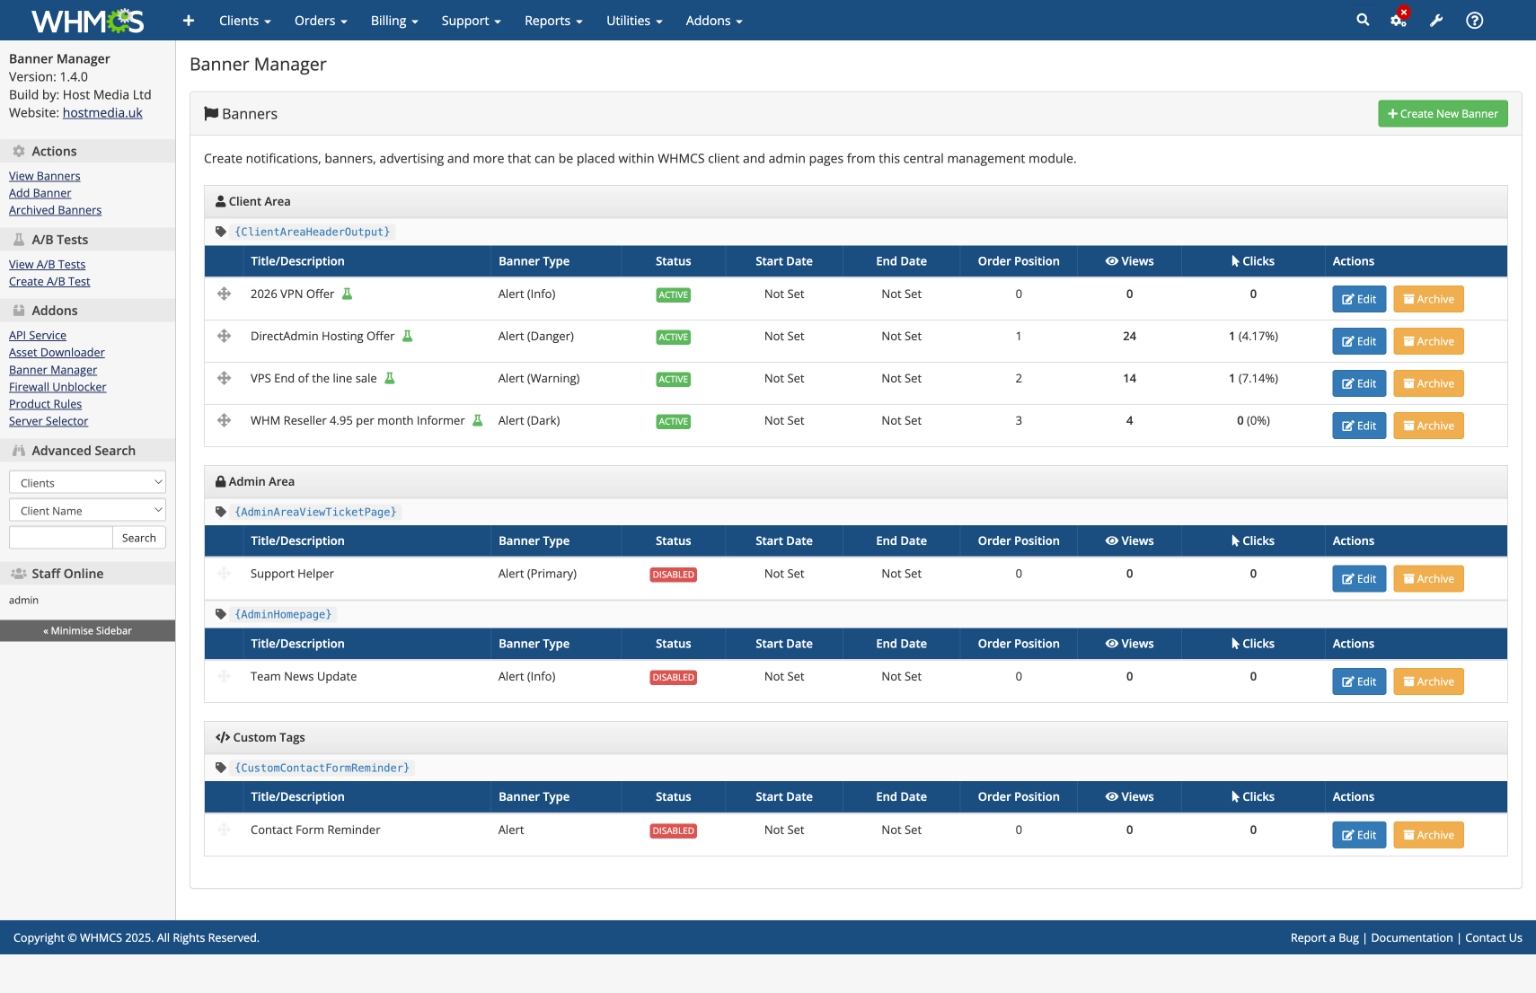The image size is (1536, 993).
Task: Click the plus shortcut icon beside WHMCS logo
Action: pos(188,20)
